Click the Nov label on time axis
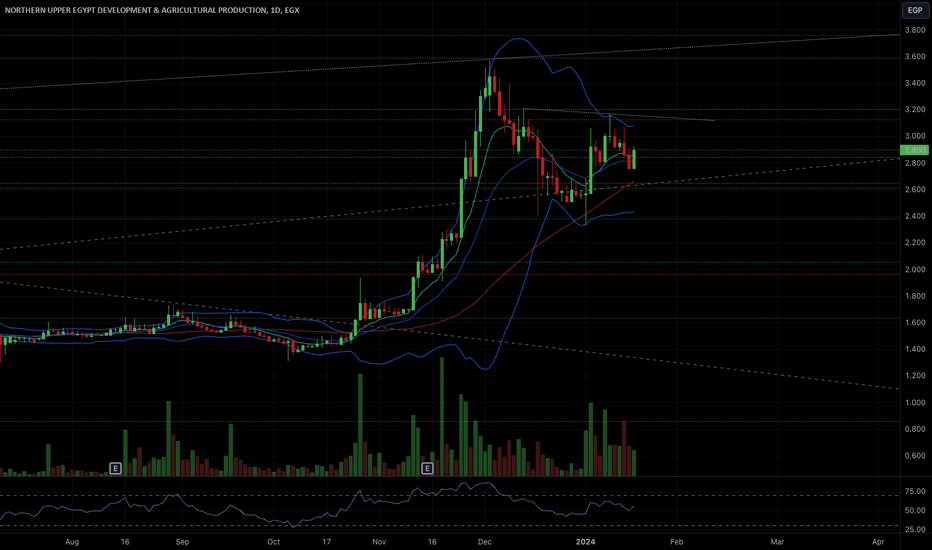 pyautogui.click(x=379, y=542)
